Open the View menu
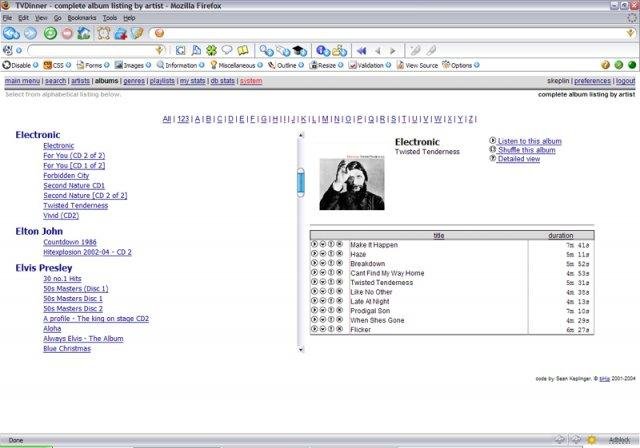Viewport: 640px width, 448px height. [x=41, y=18]
